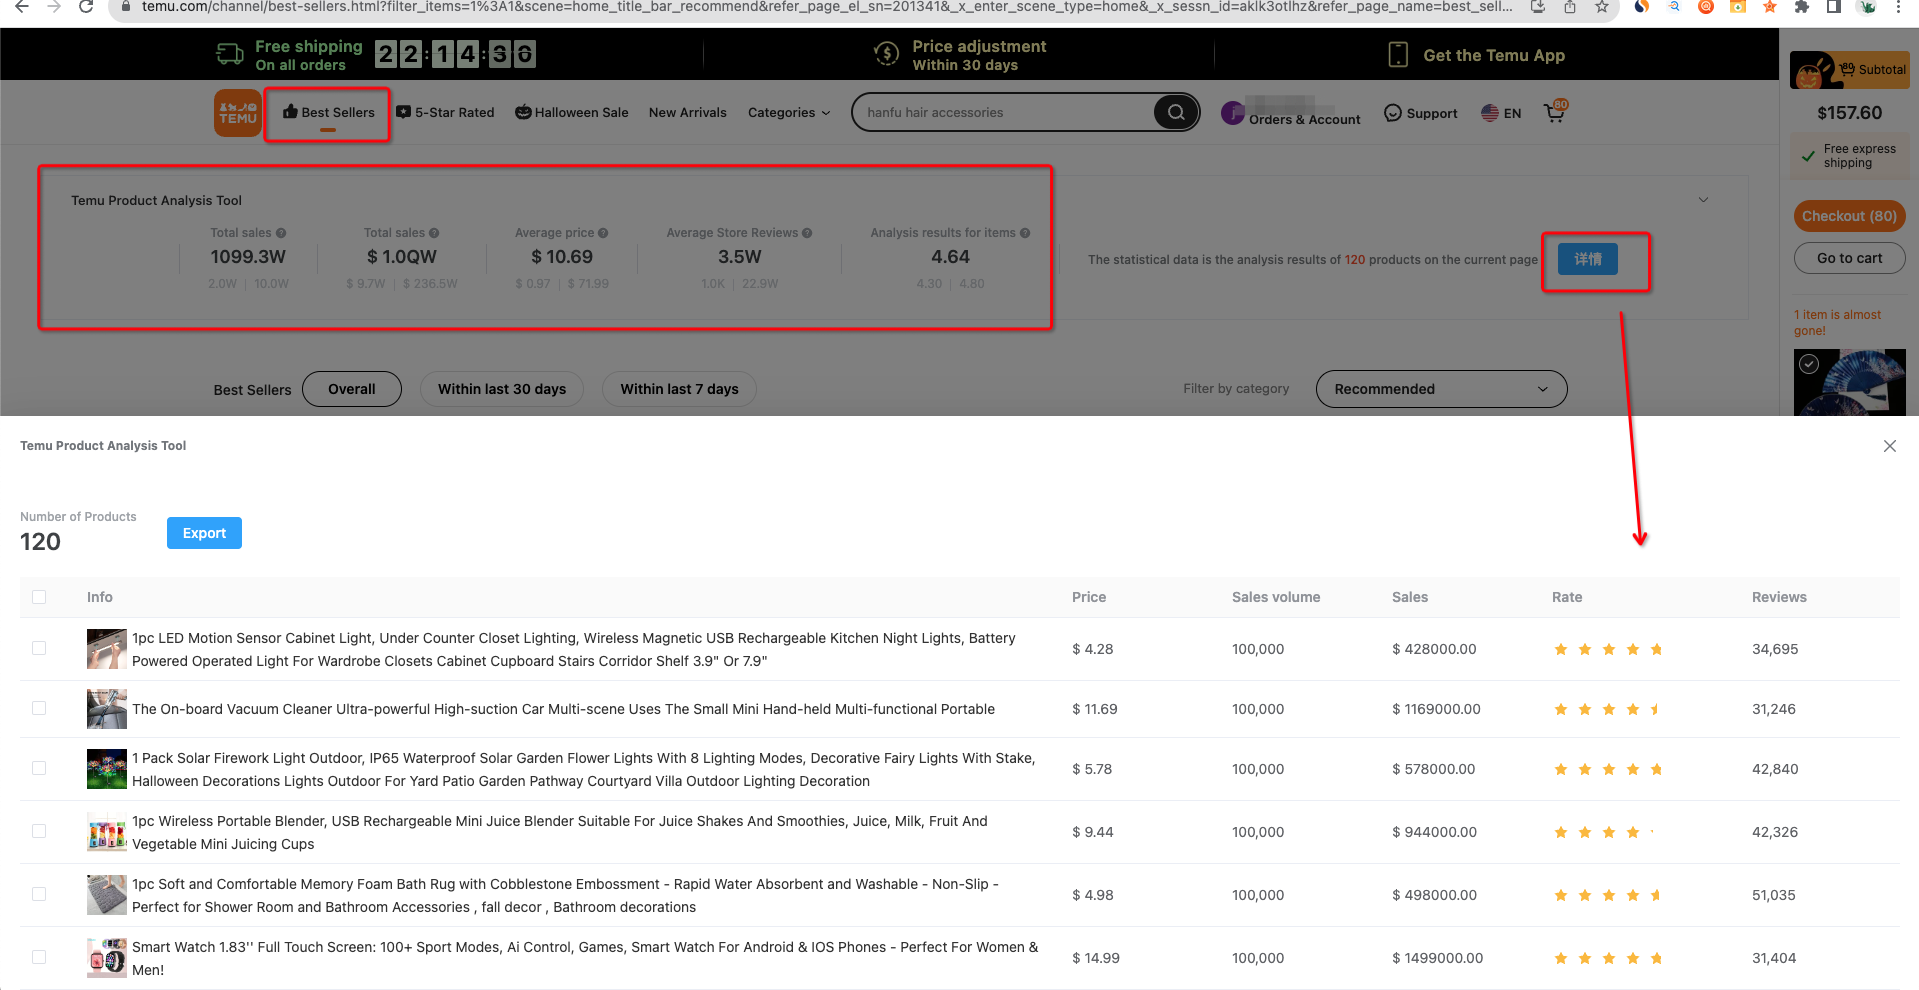Click the Checkout (80) button
Image resolution: width=1919 pixels, height=990 pixels.
click(1849, 216)
